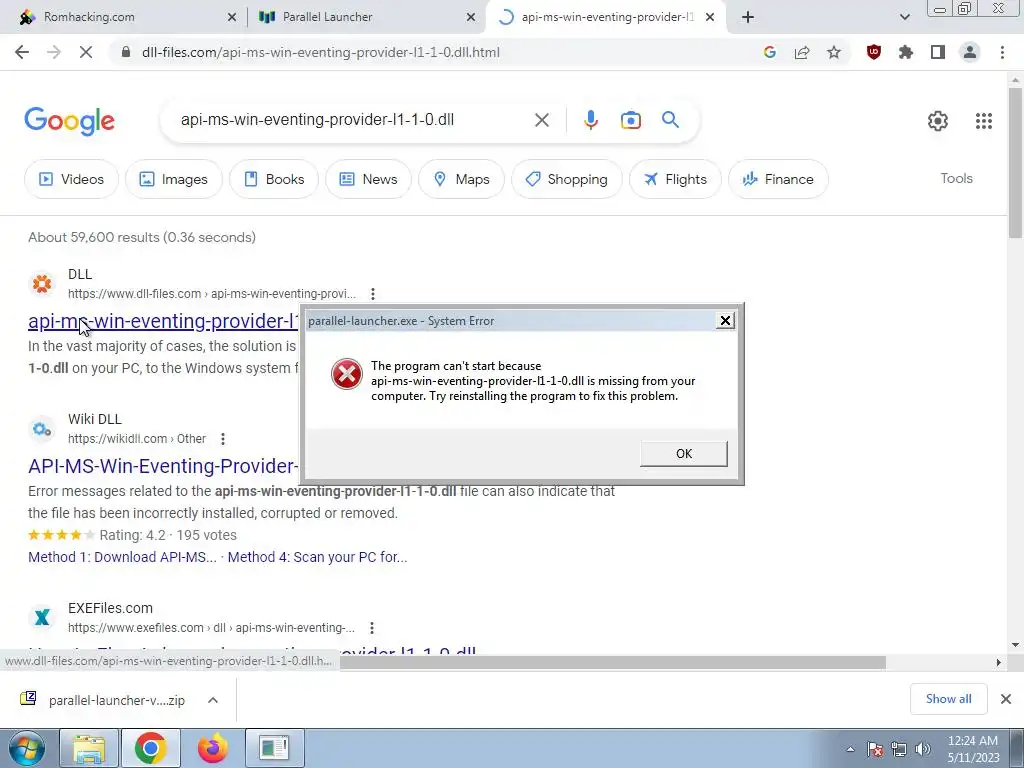Viewport: 1024px width, 768px height.
Task: Filter results by Maps
Action: 461,179
